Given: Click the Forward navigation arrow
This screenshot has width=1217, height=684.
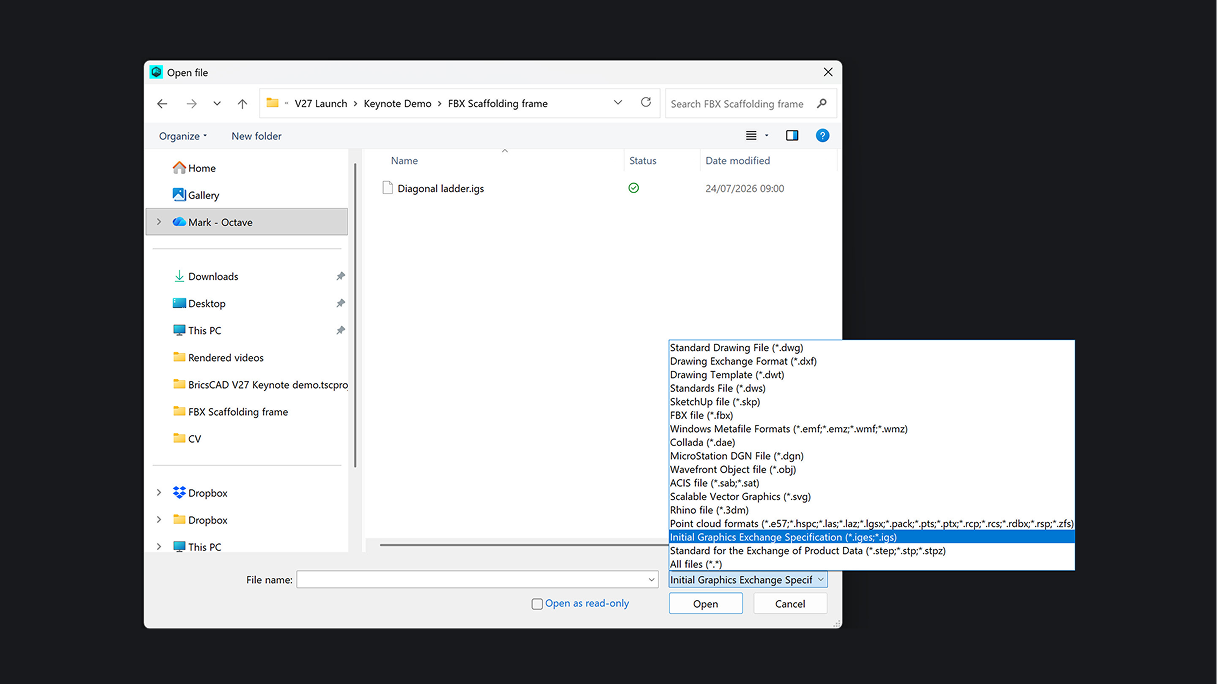Looking at the screenshot, I should click(x=191, y=104).
